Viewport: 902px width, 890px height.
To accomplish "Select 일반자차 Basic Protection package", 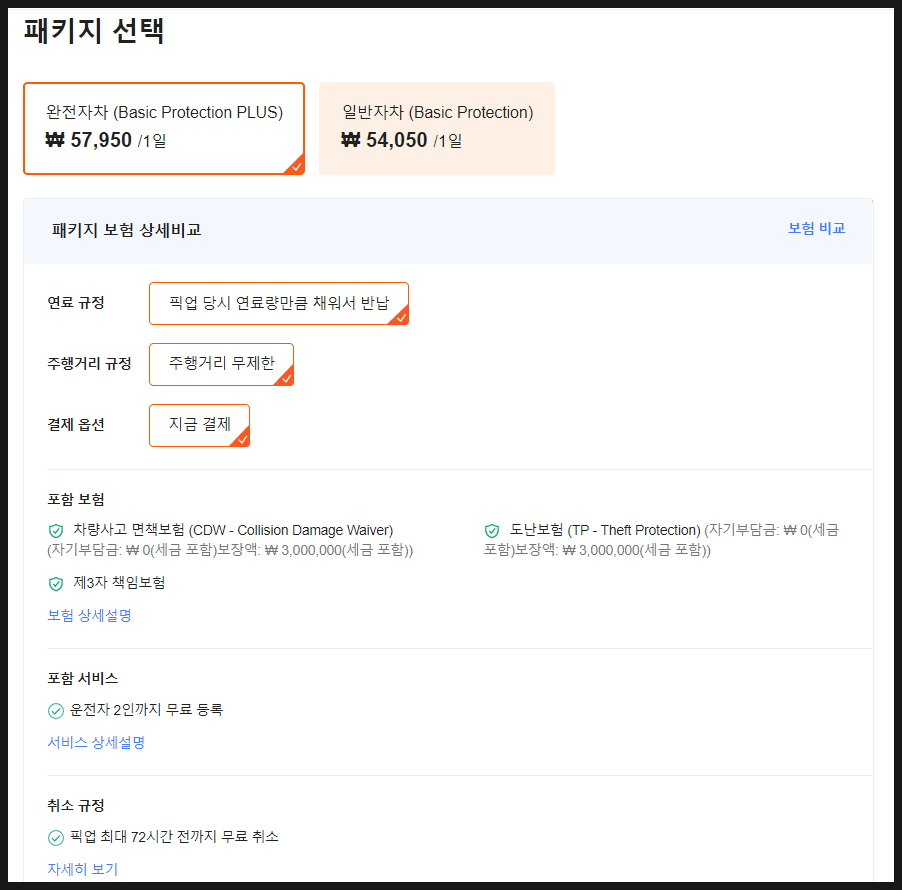I will coord(437,128).
